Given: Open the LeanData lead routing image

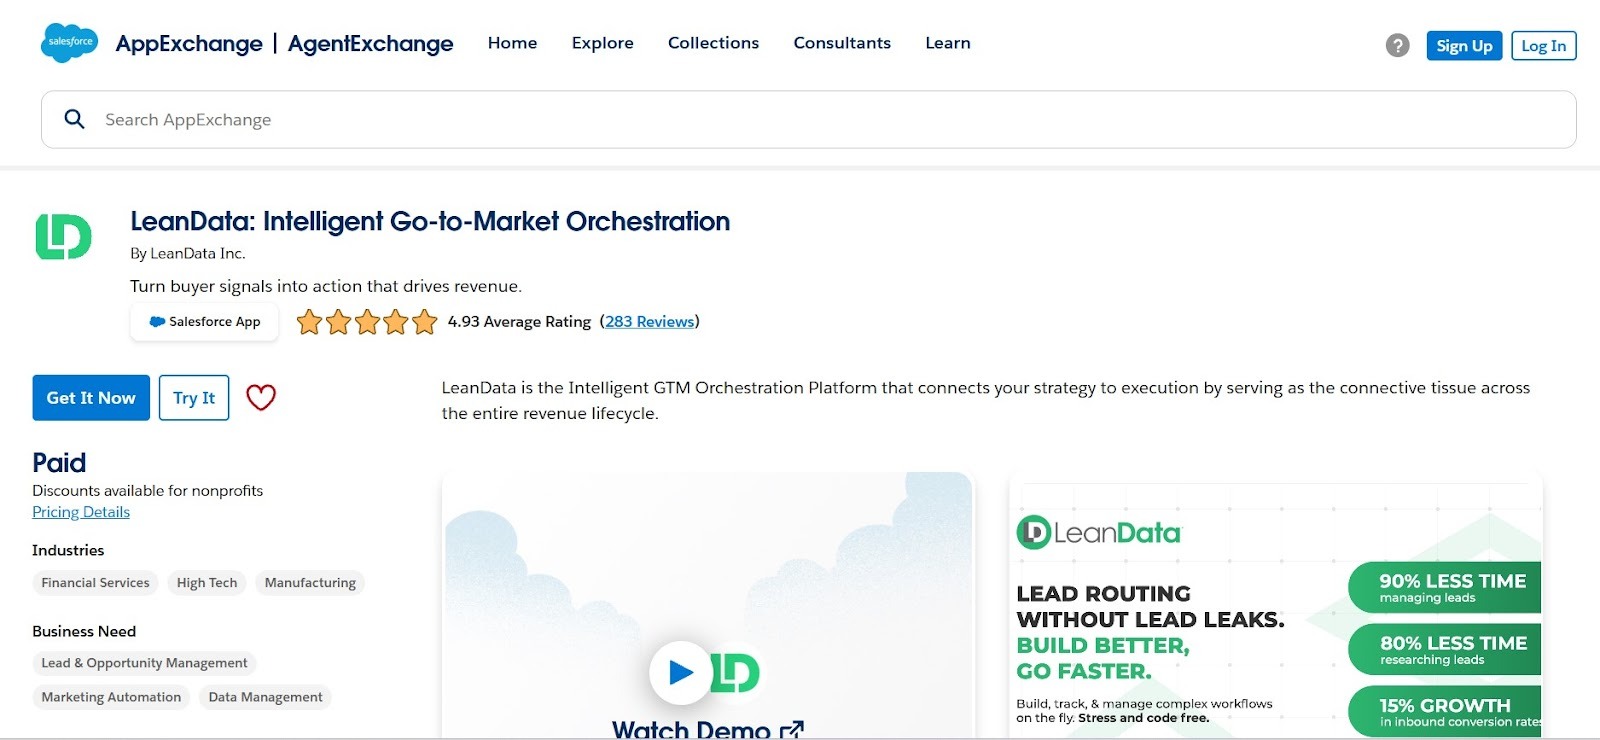Looking at the screenshot, I should (1276, 606).
